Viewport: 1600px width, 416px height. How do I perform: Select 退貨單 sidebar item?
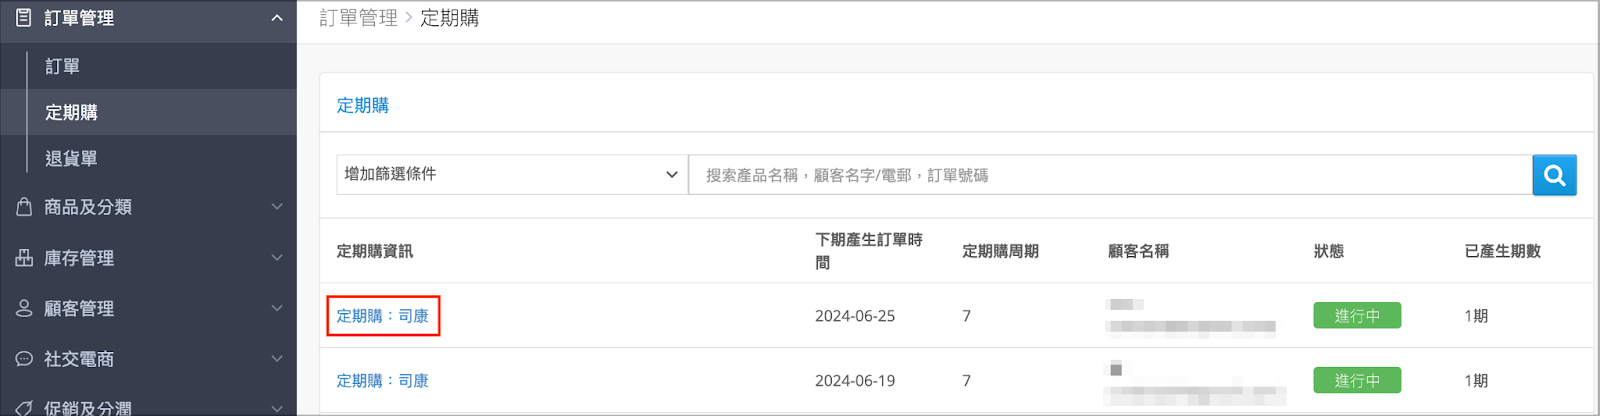71,158
